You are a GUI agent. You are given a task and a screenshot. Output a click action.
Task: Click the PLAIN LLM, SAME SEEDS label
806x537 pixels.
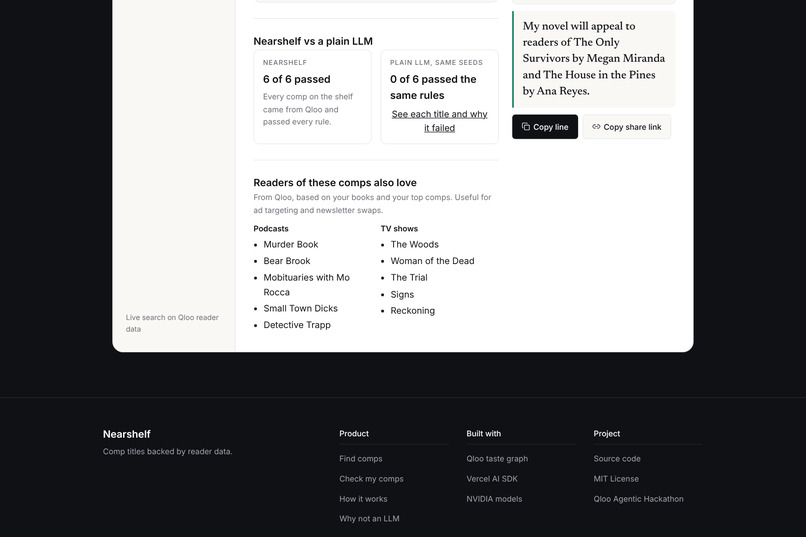(436, 62)
